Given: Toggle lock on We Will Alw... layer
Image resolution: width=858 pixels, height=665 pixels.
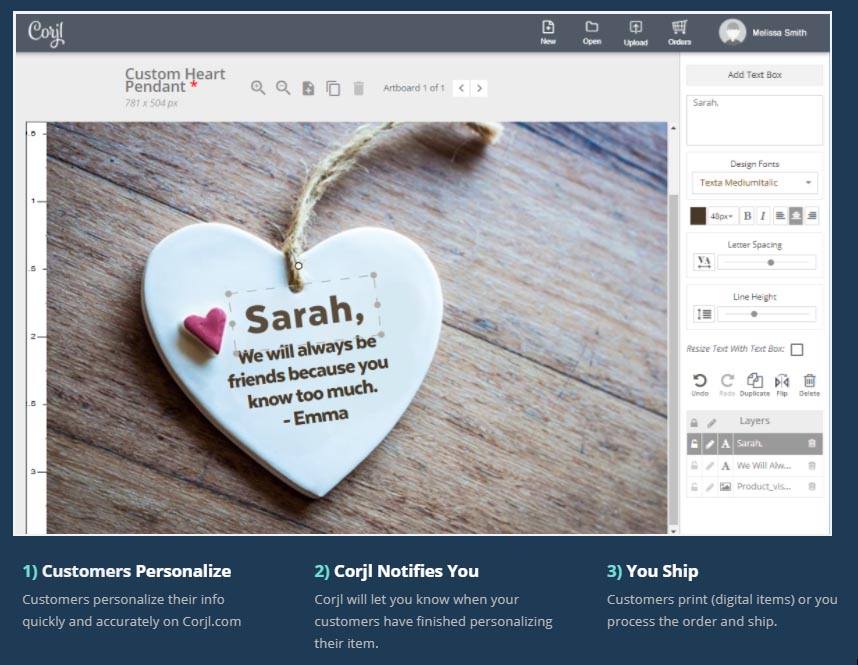Looking at the screenshot, I should (x=694, y=466).
